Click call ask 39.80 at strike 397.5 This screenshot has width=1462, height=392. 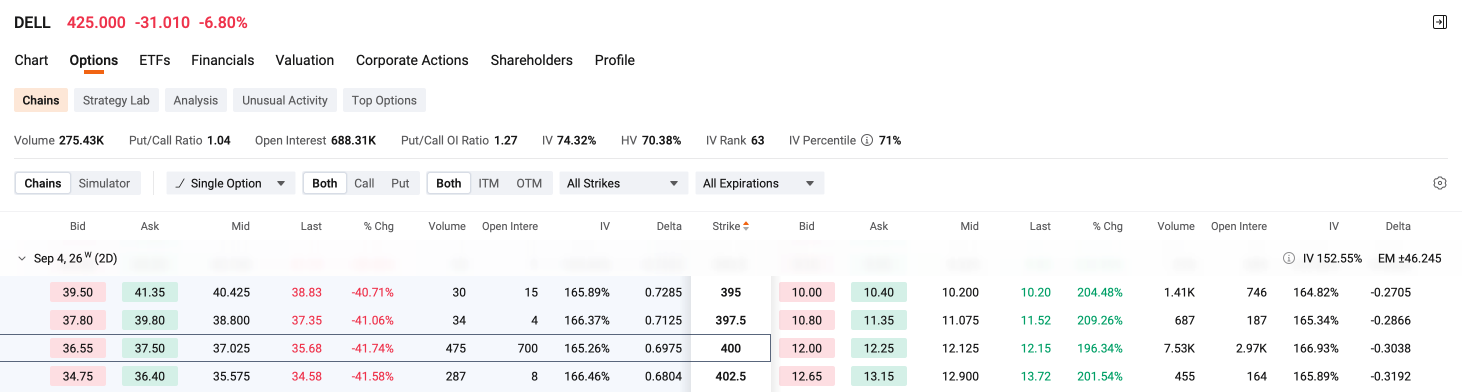[150, 320]
